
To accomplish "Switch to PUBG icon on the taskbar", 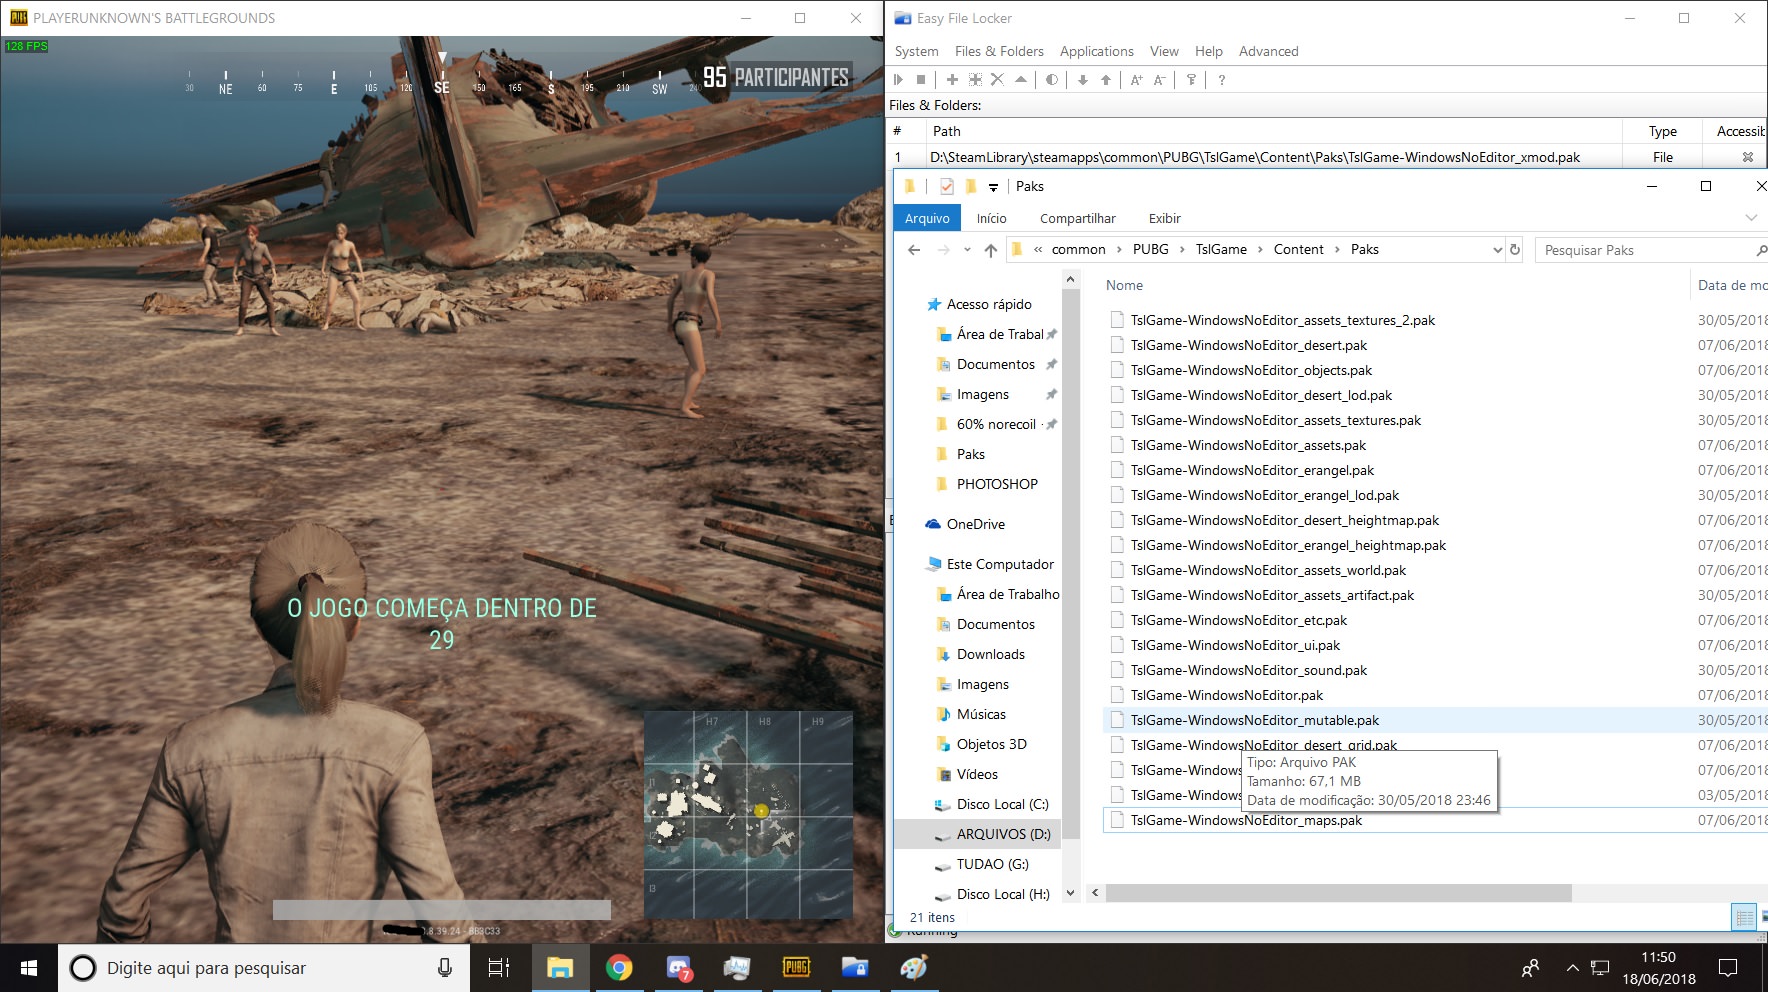I will [x=796, y=967].
